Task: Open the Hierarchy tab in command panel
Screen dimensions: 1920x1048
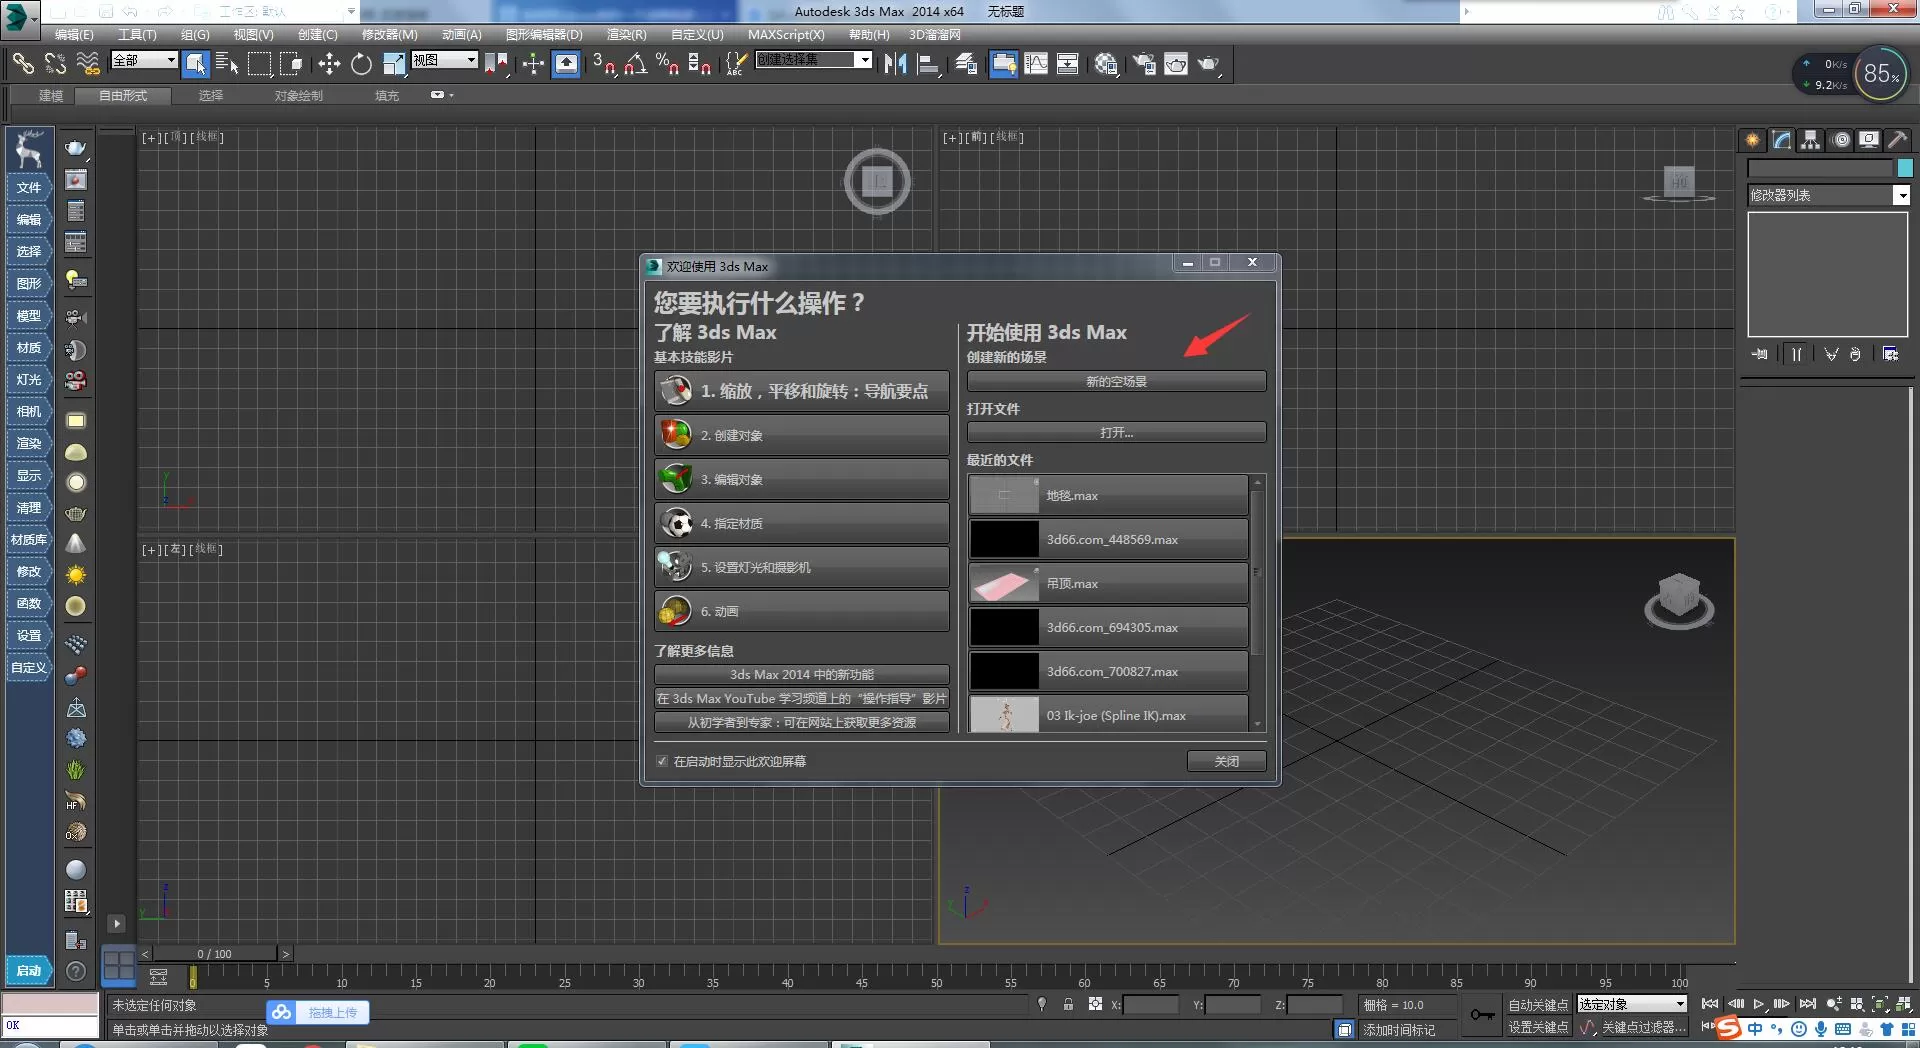Action: [1810, 140]
